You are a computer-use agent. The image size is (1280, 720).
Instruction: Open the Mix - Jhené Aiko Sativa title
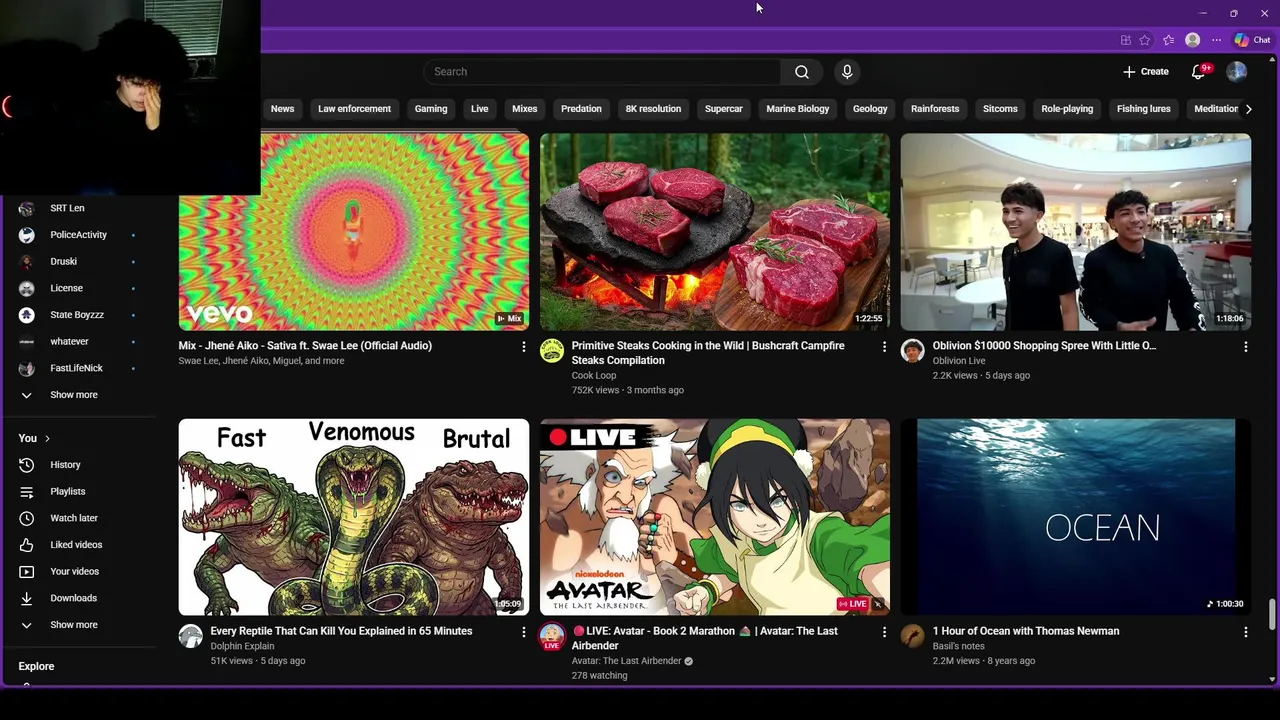305,346
